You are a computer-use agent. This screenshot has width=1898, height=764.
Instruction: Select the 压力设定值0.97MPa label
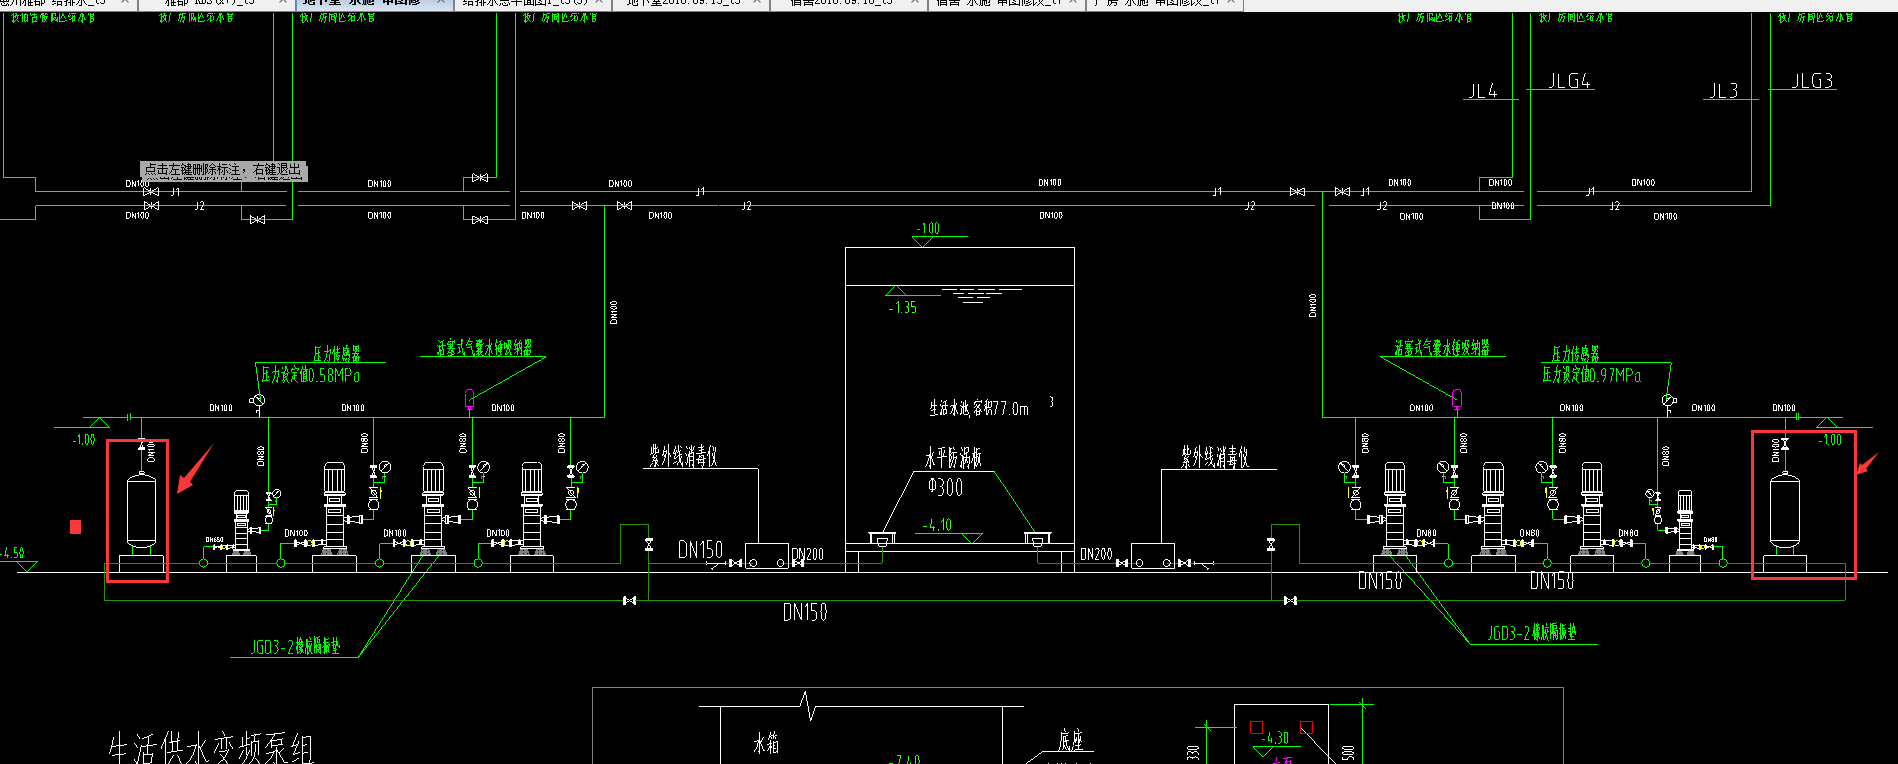click(1591, 375)
